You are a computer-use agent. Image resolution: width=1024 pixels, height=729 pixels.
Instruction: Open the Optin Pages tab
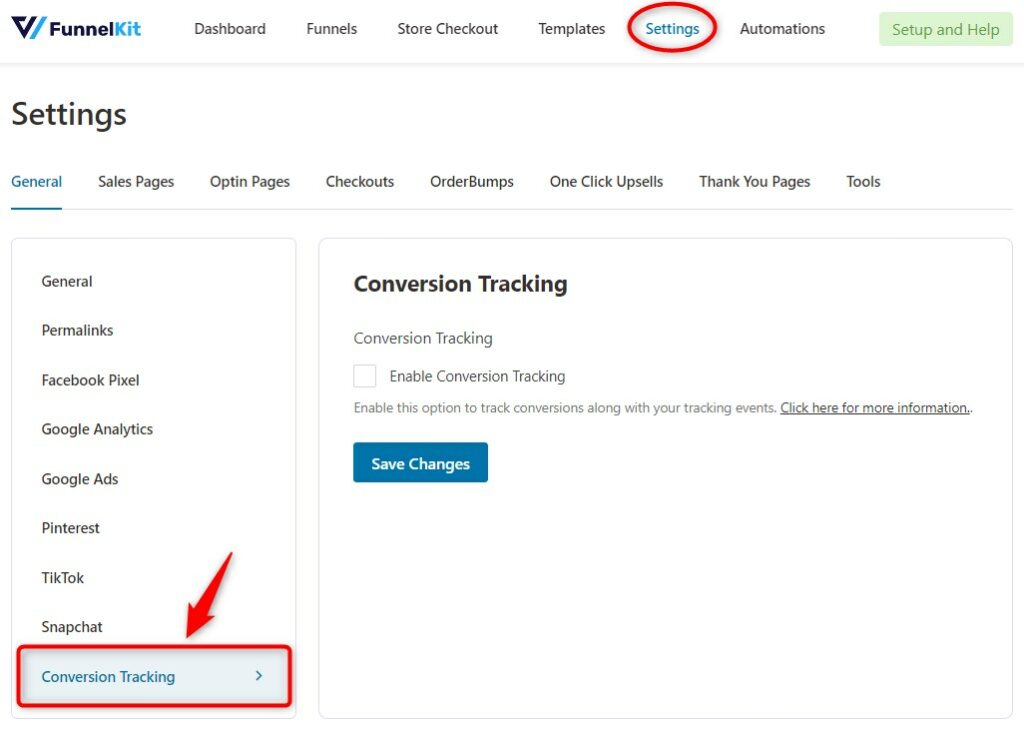click(249, 182)
